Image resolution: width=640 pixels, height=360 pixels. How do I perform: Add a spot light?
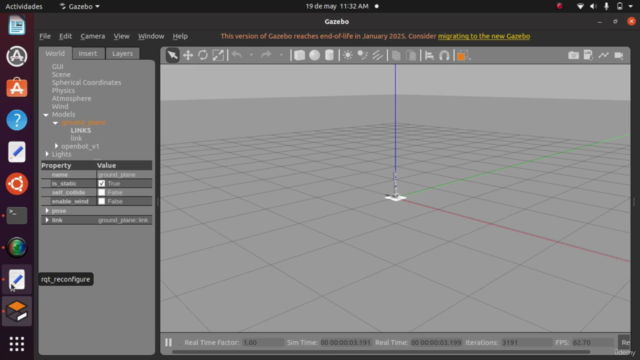click(x=362, y=55)
